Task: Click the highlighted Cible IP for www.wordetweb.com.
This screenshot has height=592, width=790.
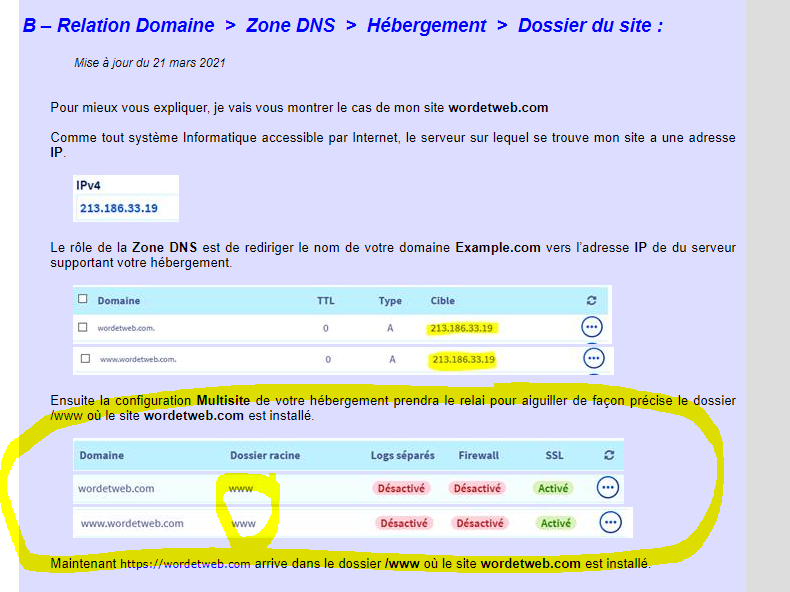Action: pos(463,359)
